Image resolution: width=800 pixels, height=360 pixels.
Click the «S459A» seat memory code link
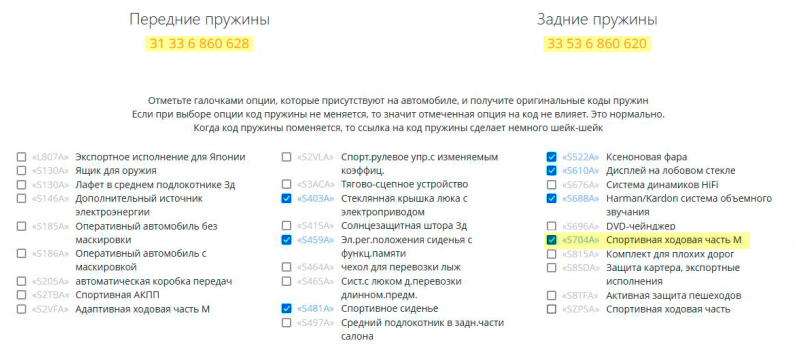pyautogui.click(x=315, y=240)
